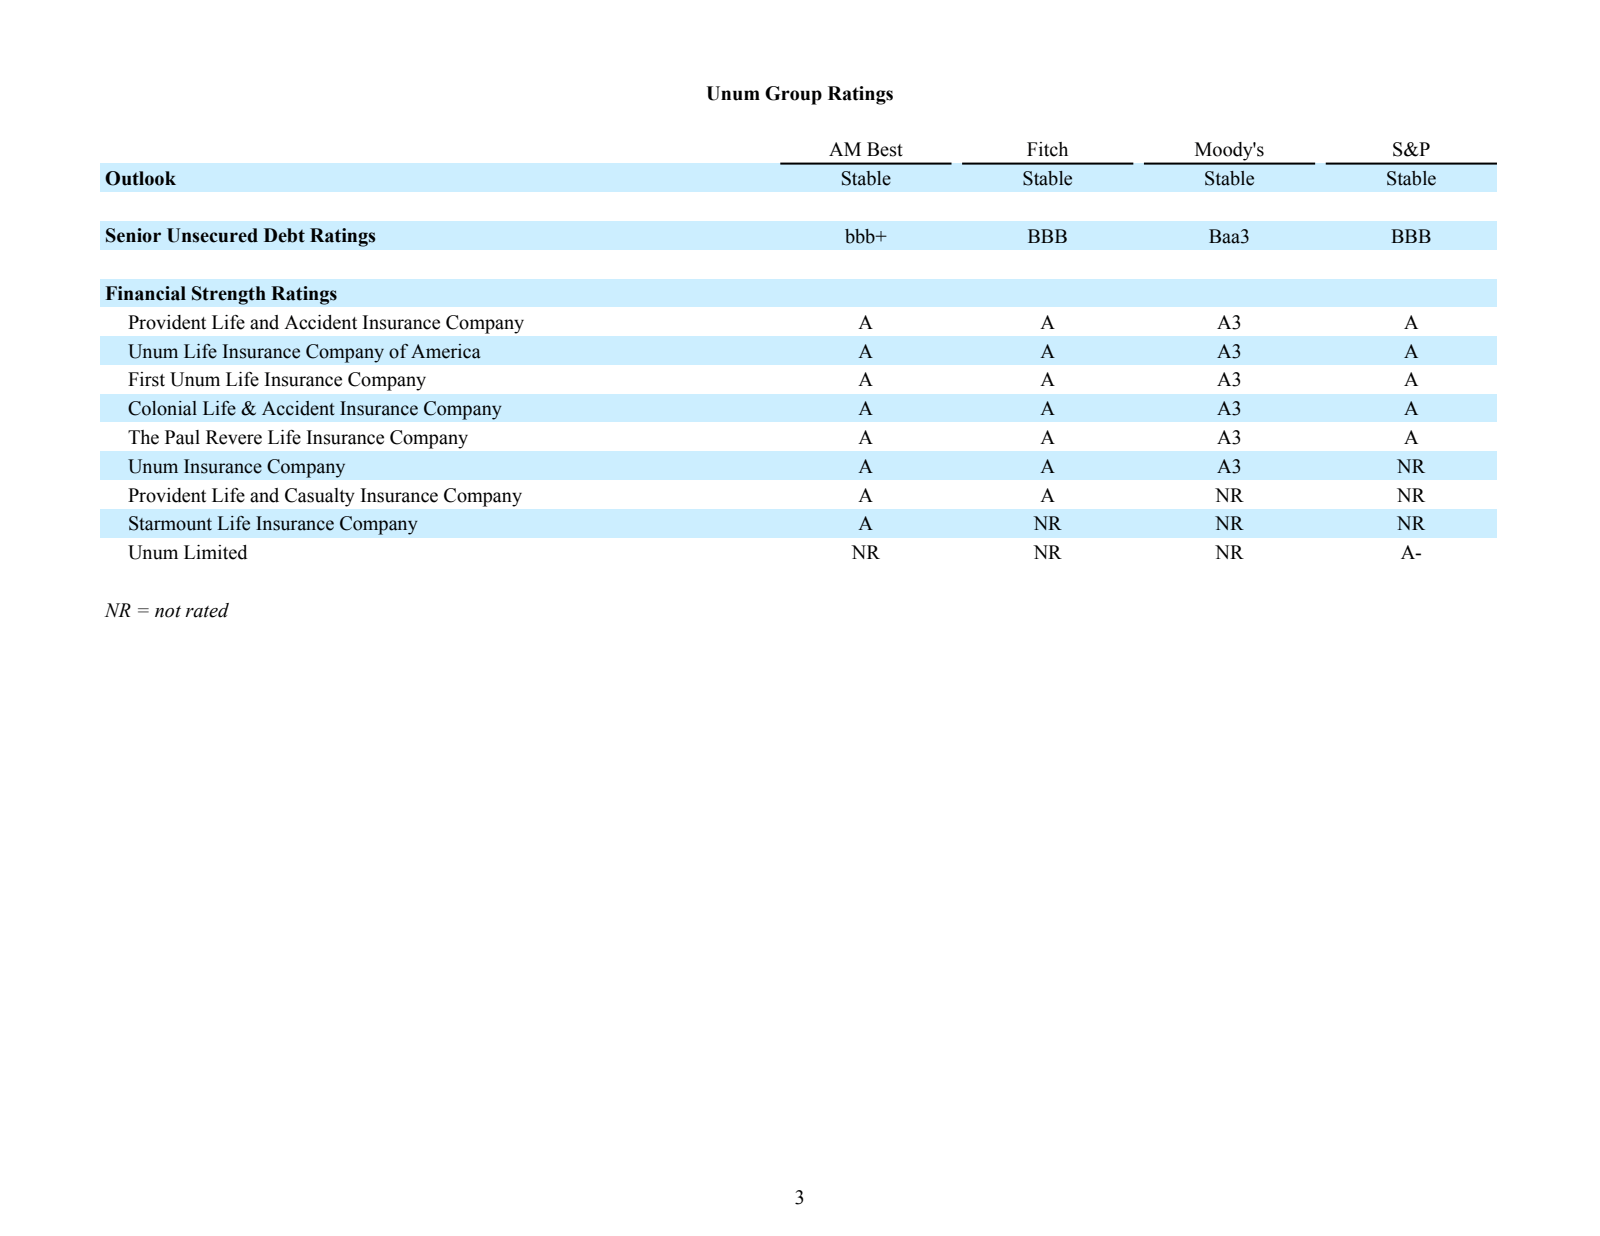The height and width of the screenshot is (1236, 1600).
Task: Click the 'Baa3' Moody's debt rating
Action: [x=1229, y=236]
